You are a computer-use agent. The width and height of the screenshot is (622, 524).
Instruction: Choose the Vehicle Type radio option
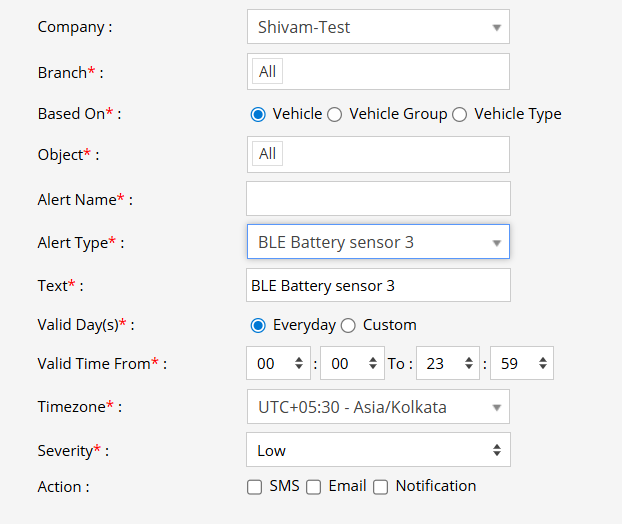pos(460,114)
